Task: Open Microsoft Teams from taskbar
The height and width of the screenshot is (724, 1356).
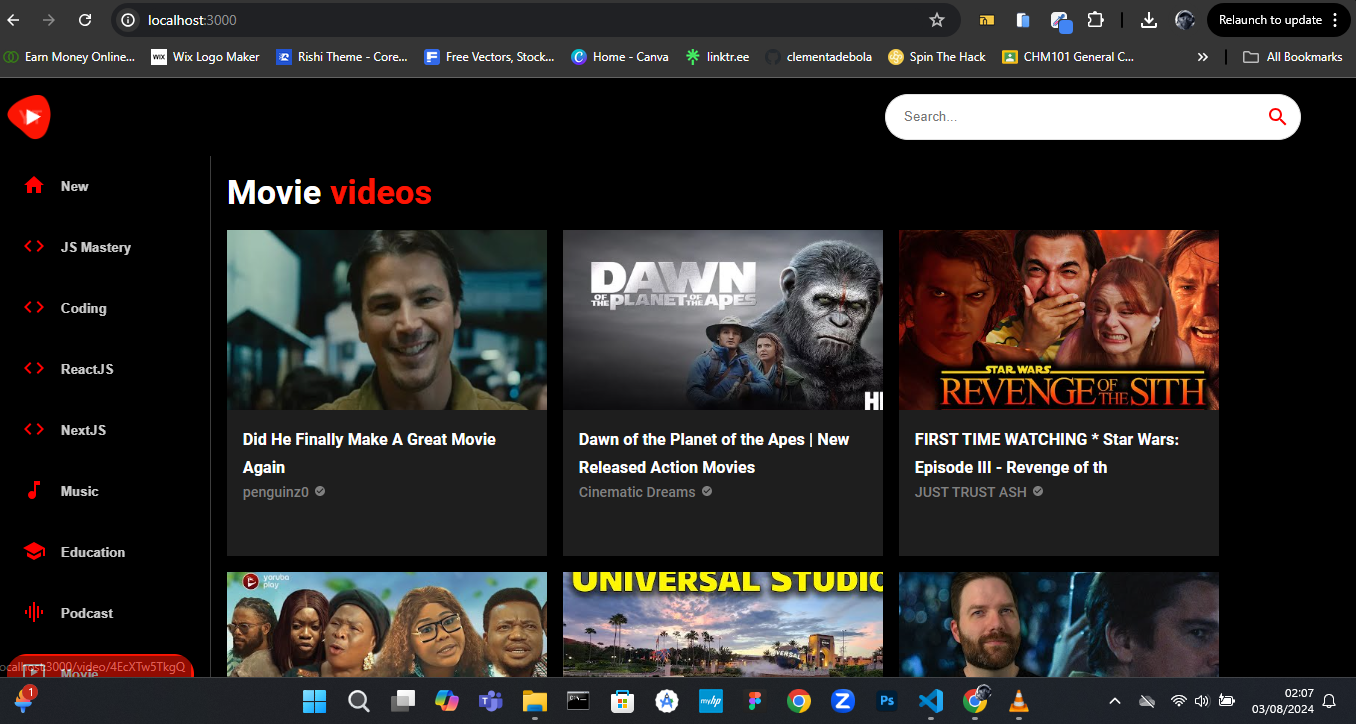Action: pos(490,701)
